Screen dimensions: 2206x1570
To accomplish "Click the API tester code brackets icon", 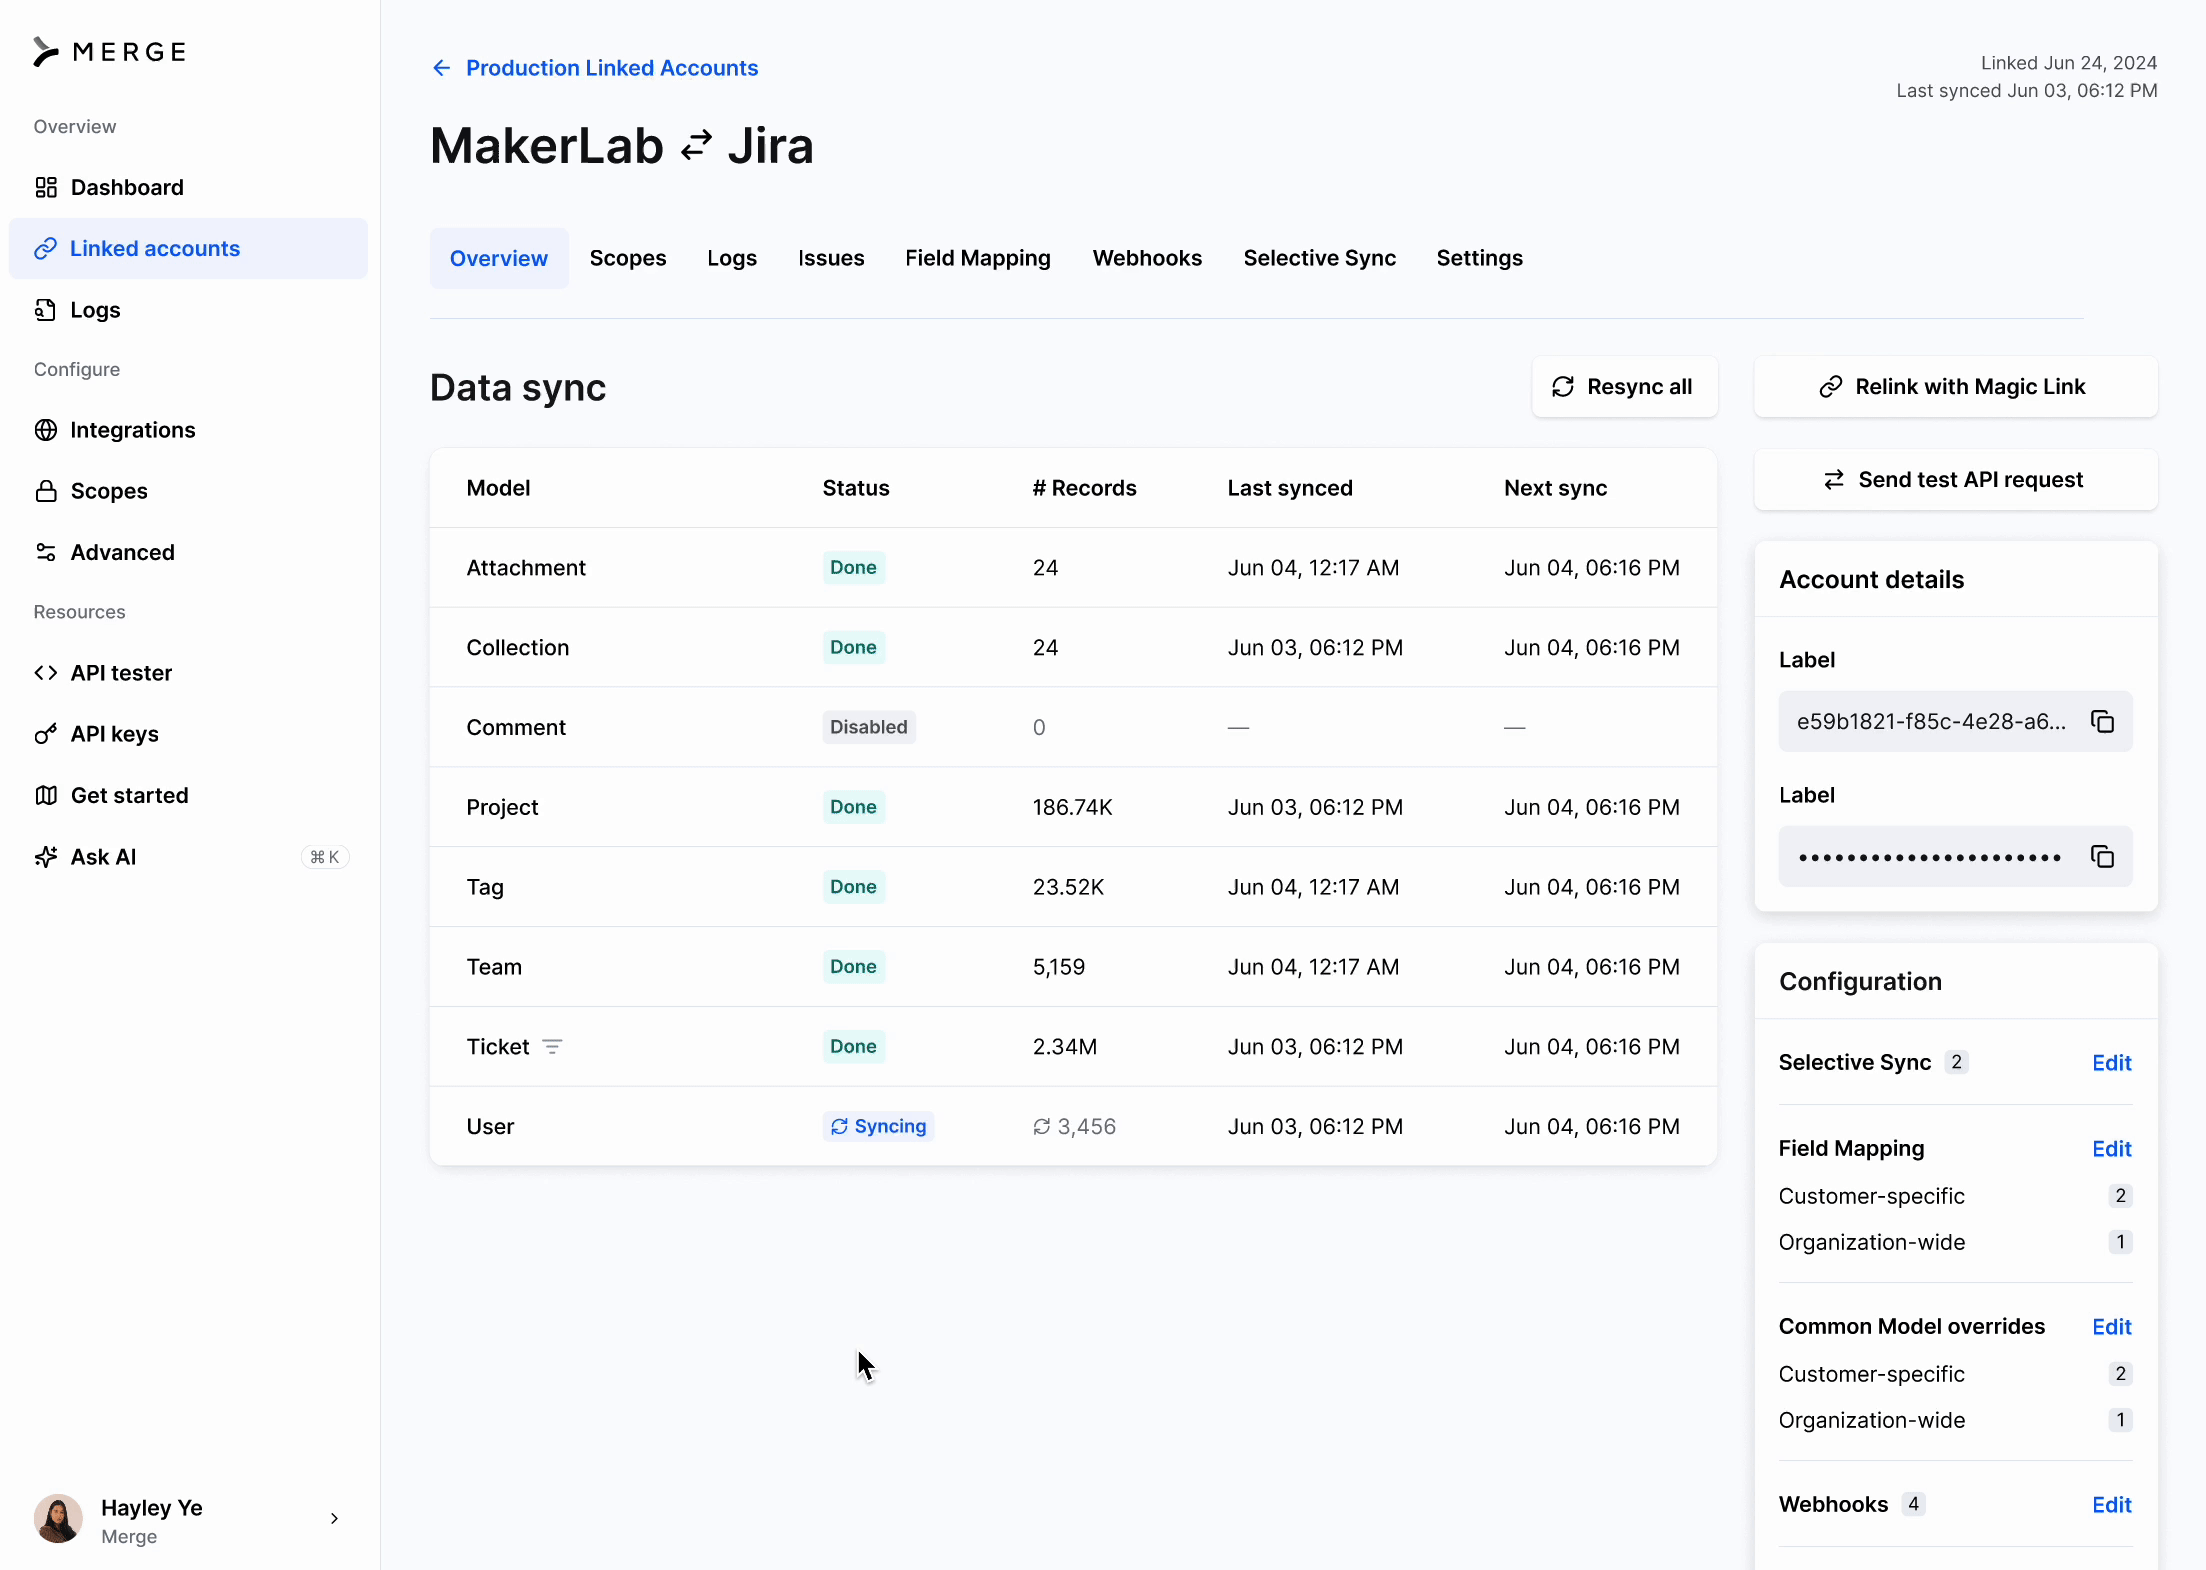I will 46,673.
